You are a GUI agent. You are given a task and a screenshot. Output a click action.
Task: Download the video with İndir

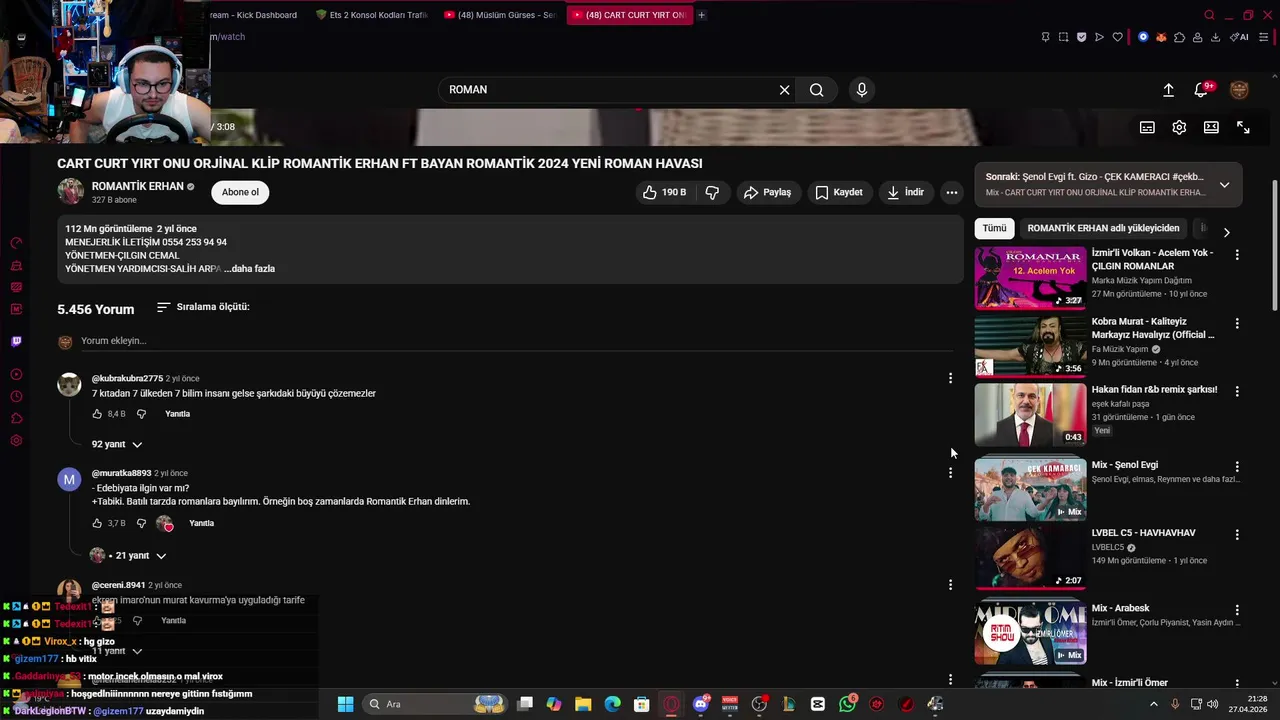pyautogui.click(x=905, y=192)
